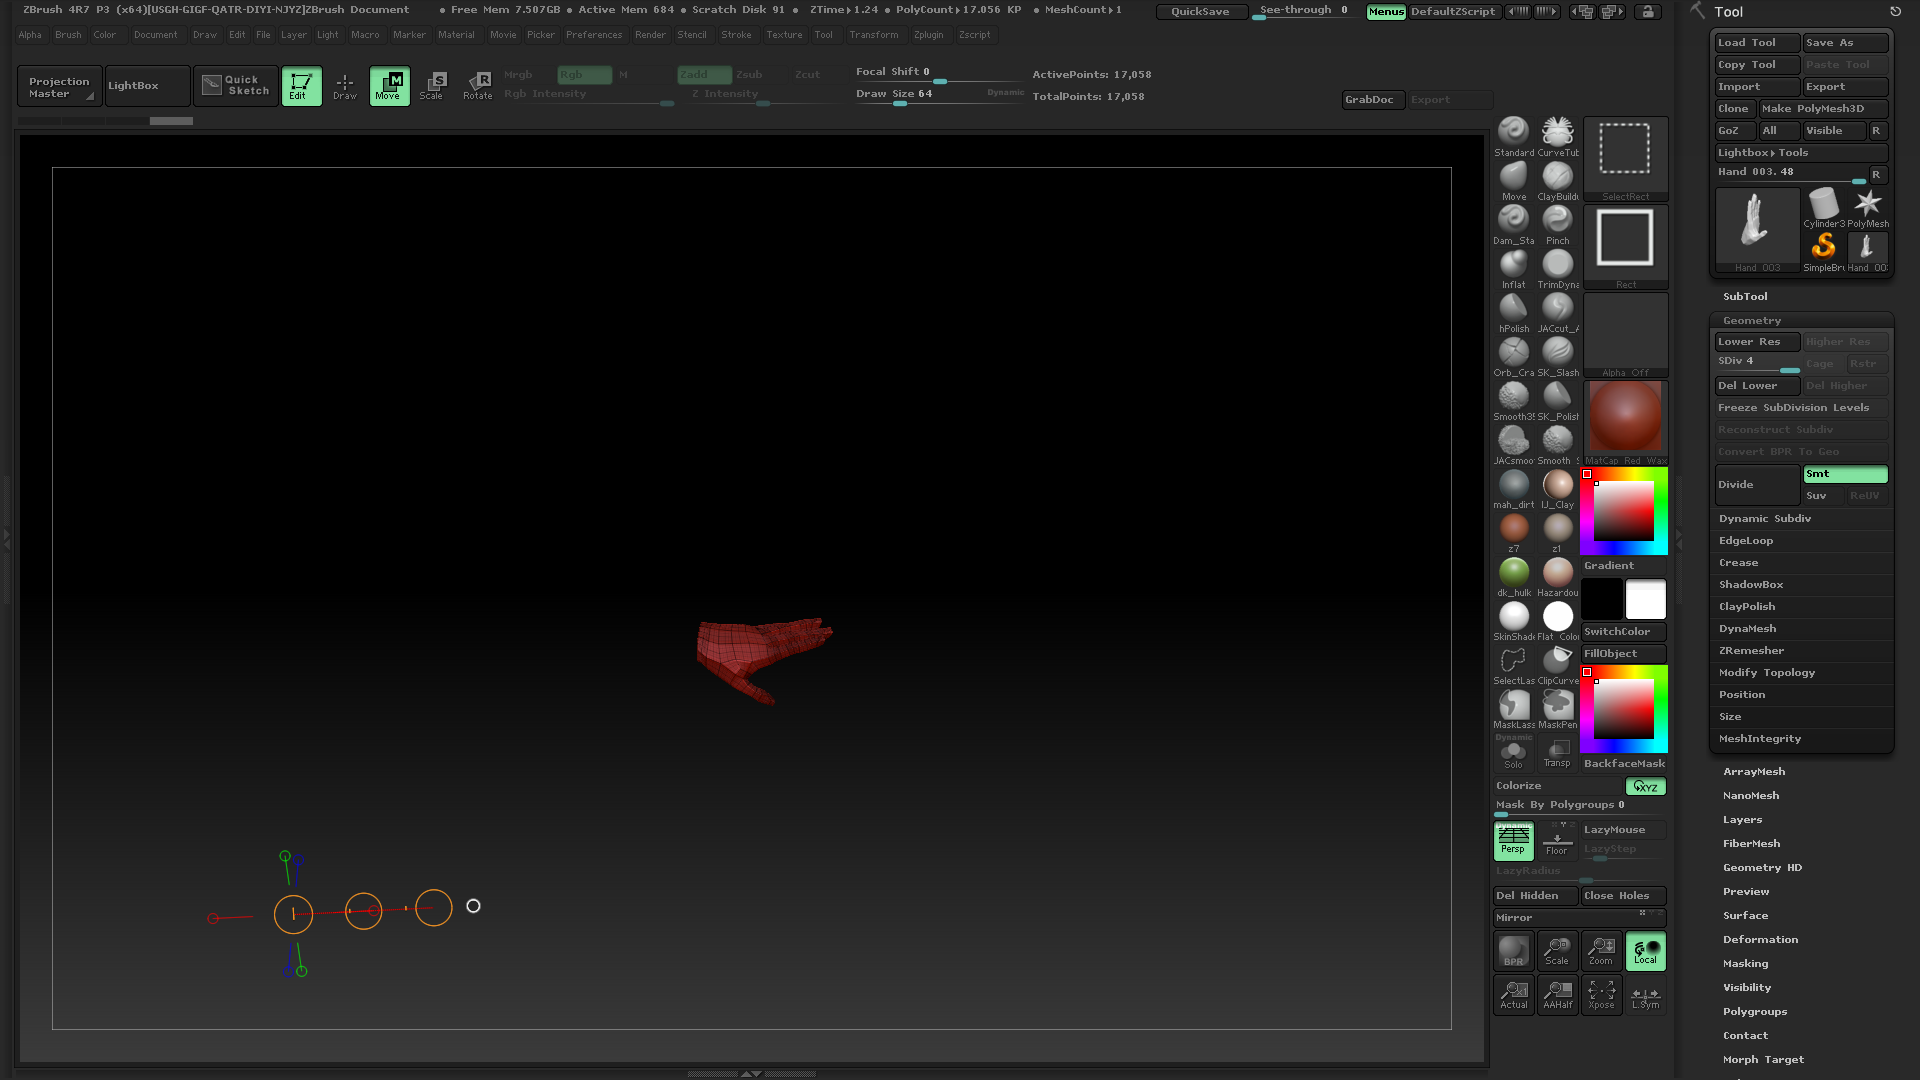Expand the Masking section

point(1745,963)
